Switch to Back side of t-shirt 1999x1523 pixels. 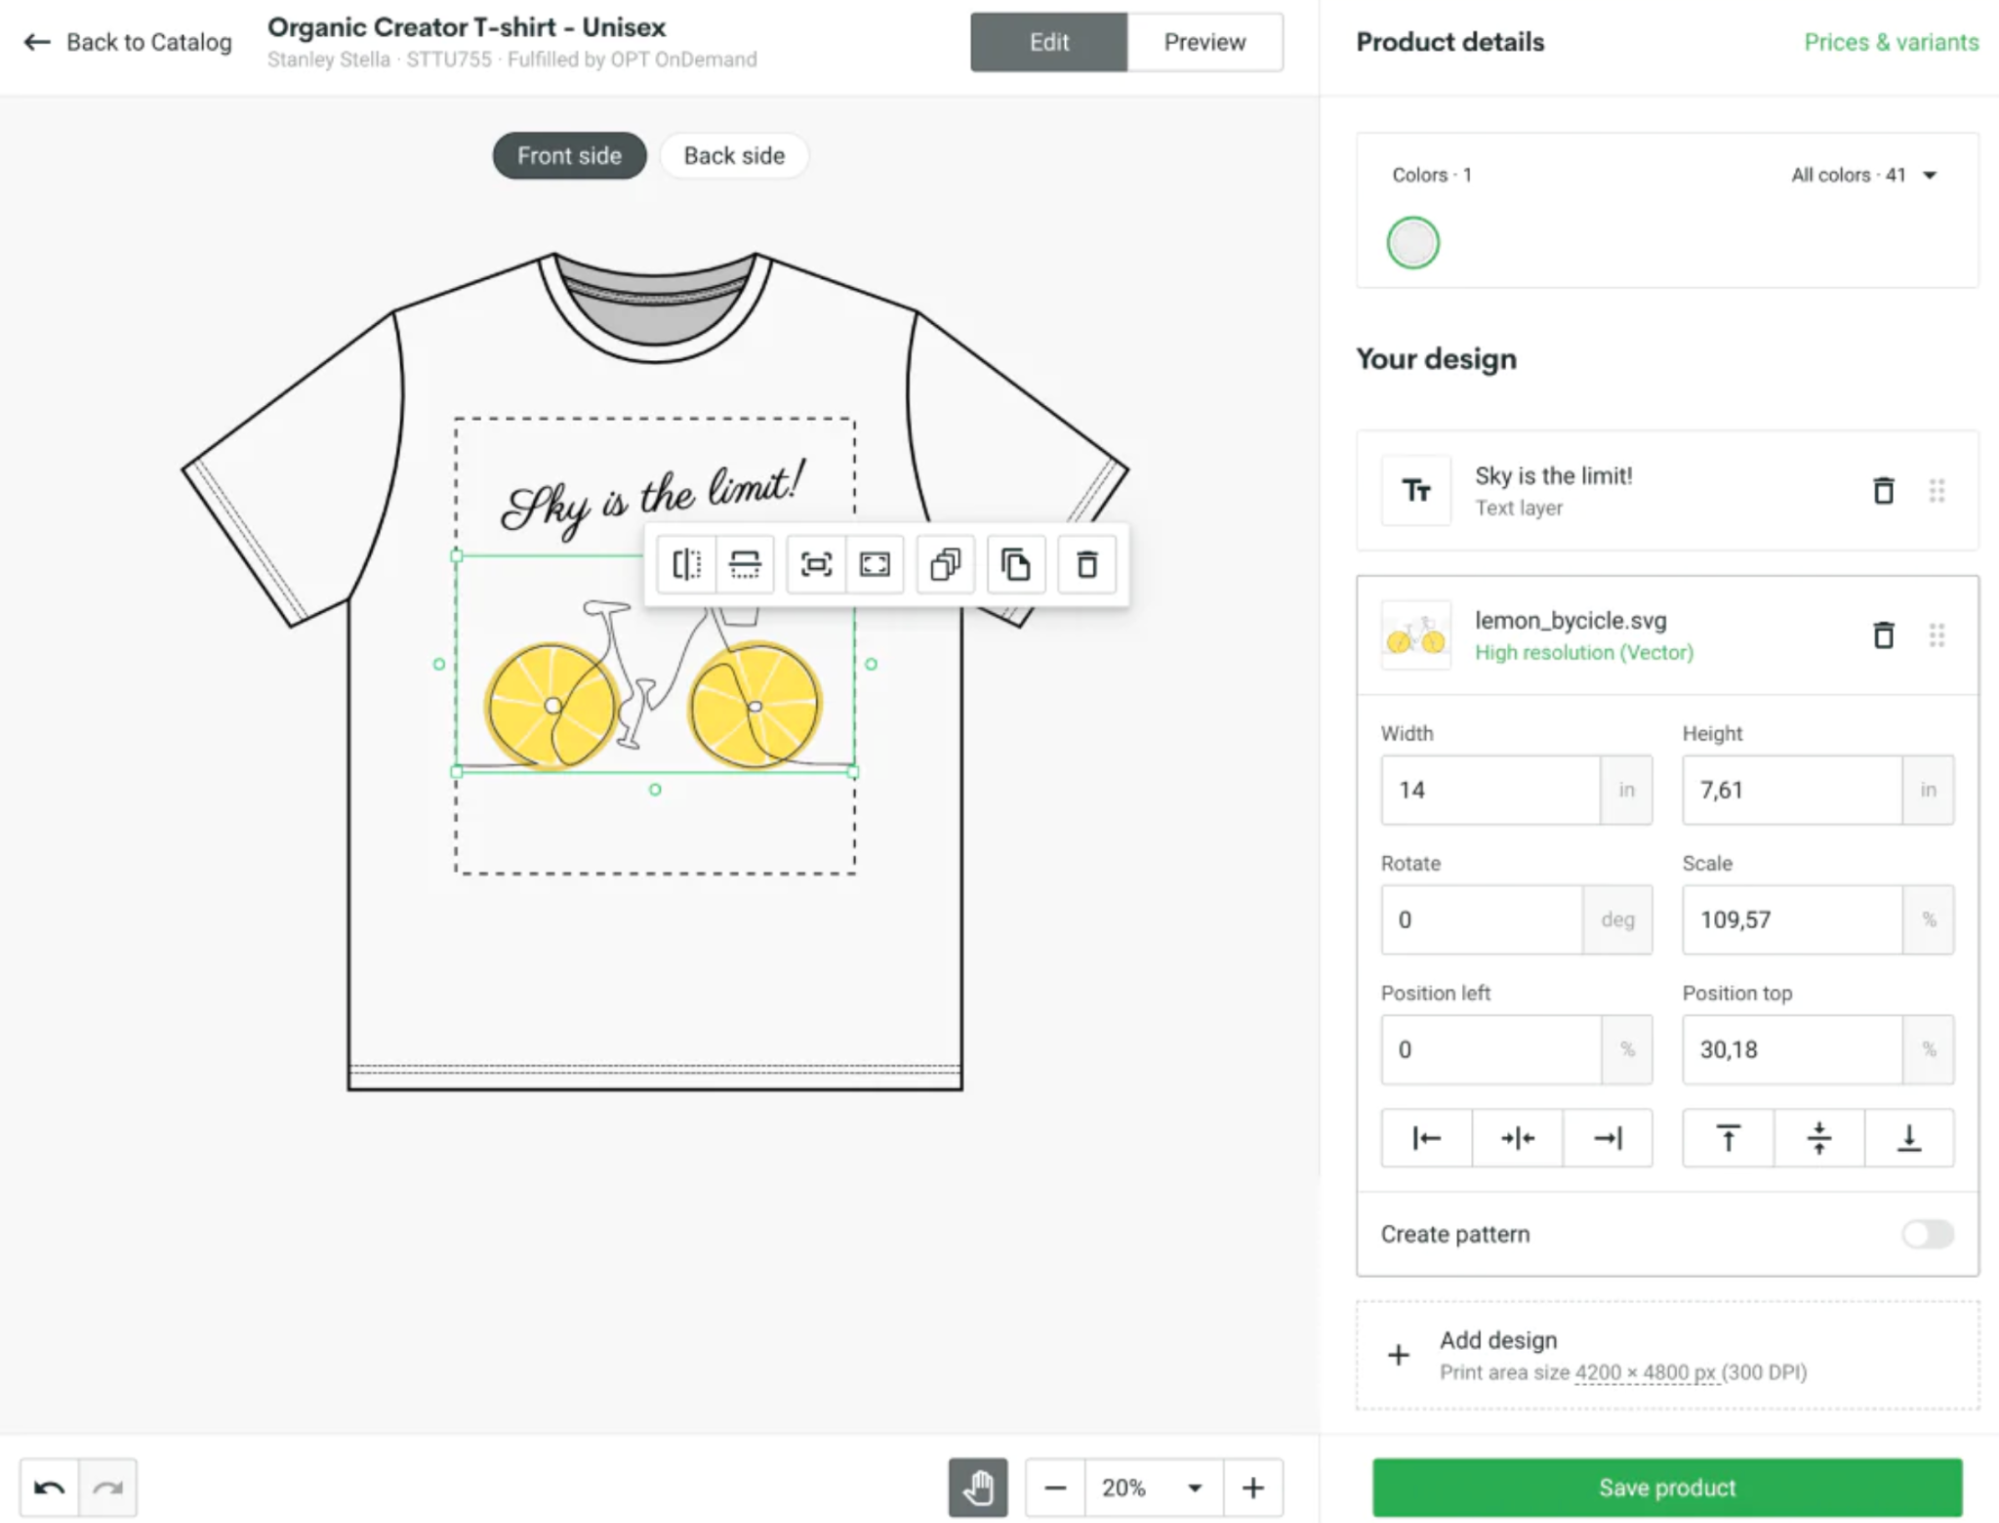click(734, 155)
